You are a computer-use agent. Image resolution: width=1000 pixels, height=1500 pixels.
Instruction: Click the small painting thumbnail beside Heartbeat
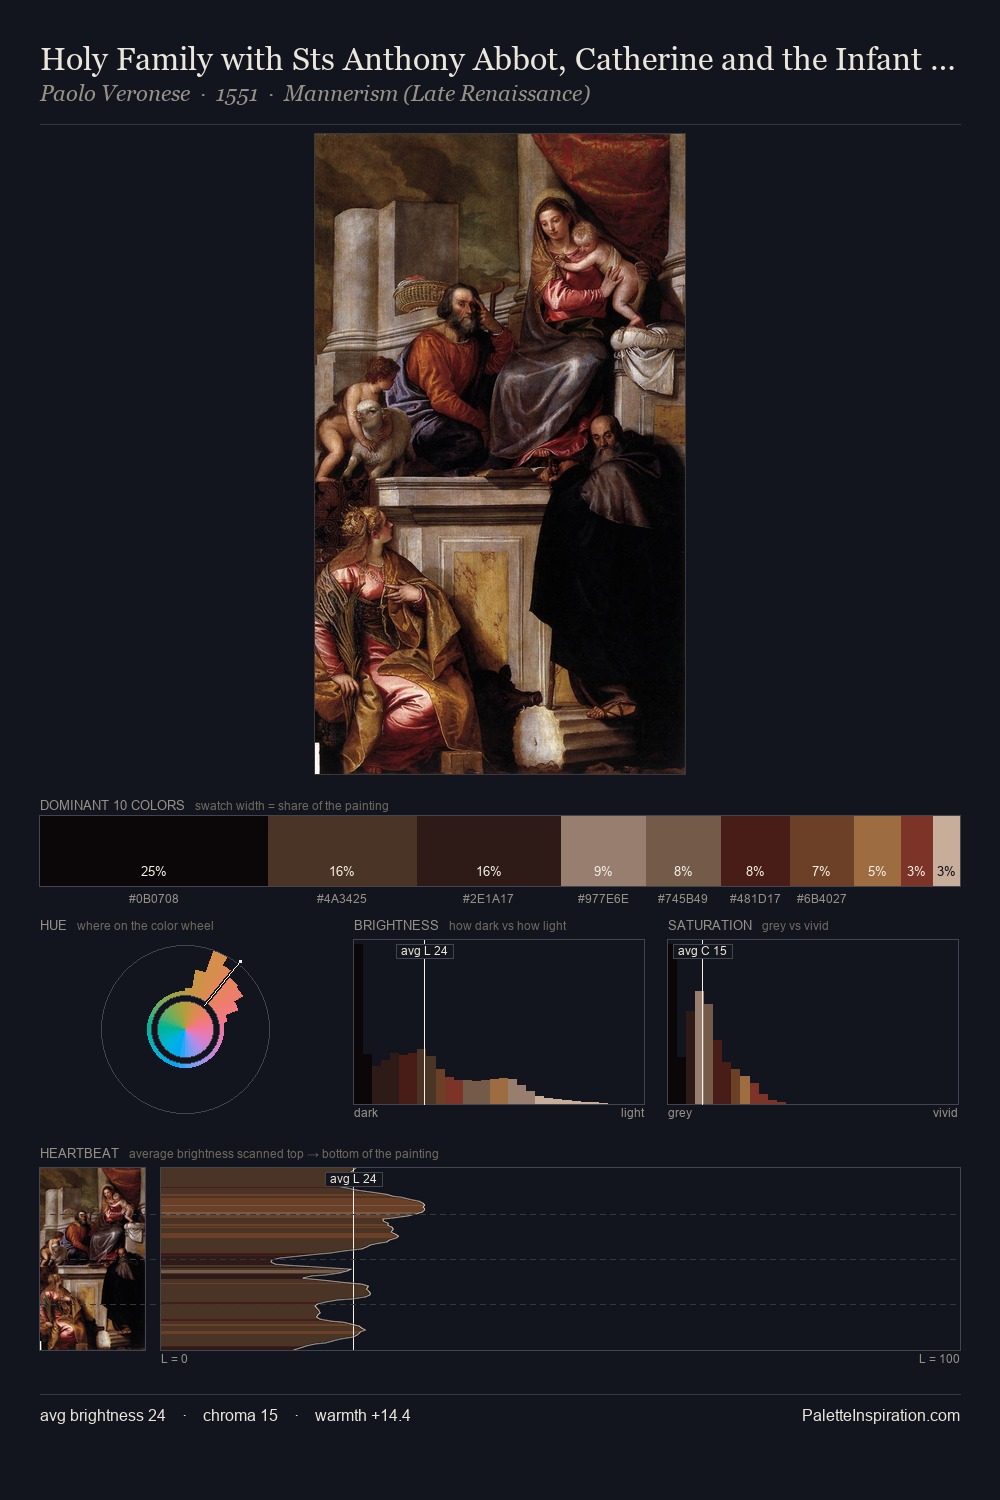92,1259
